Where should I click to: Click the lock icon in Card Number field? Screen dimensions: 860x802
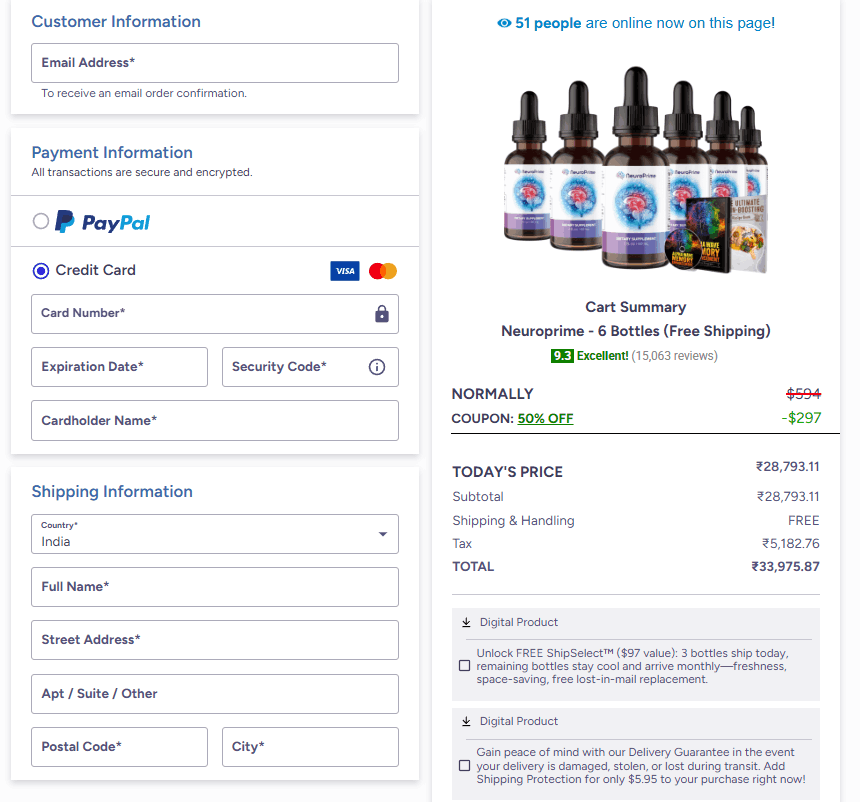381,314
